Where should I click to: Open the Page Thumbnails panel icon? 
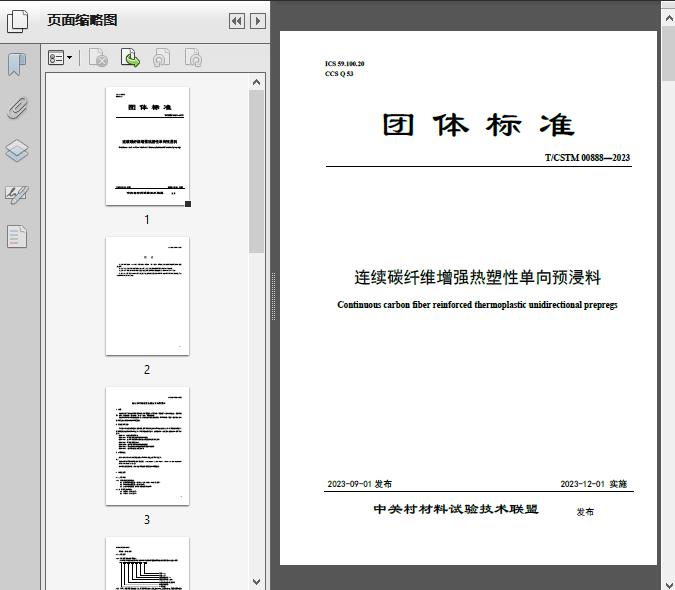pos(17,21)
